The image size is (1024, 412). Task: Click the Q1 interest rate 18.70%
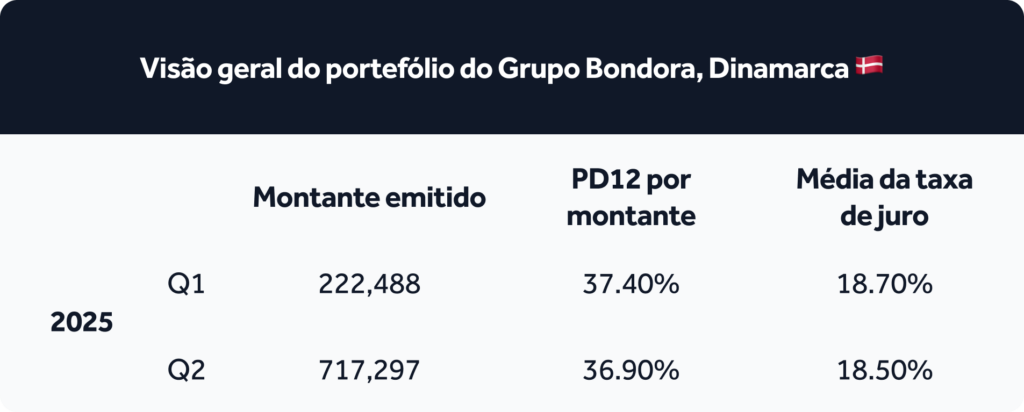point(884,285)
